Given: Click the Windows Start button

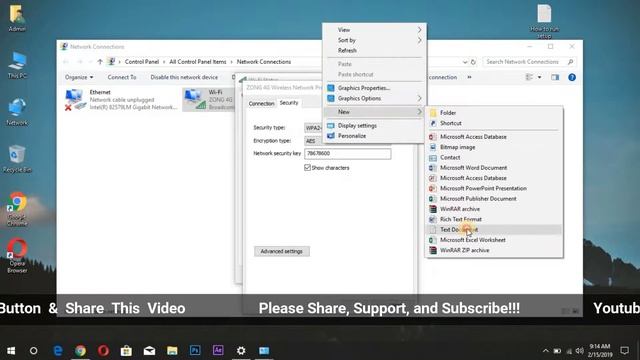Looking at the screenshot, I should pyautogui.click(x=11, y=351).
